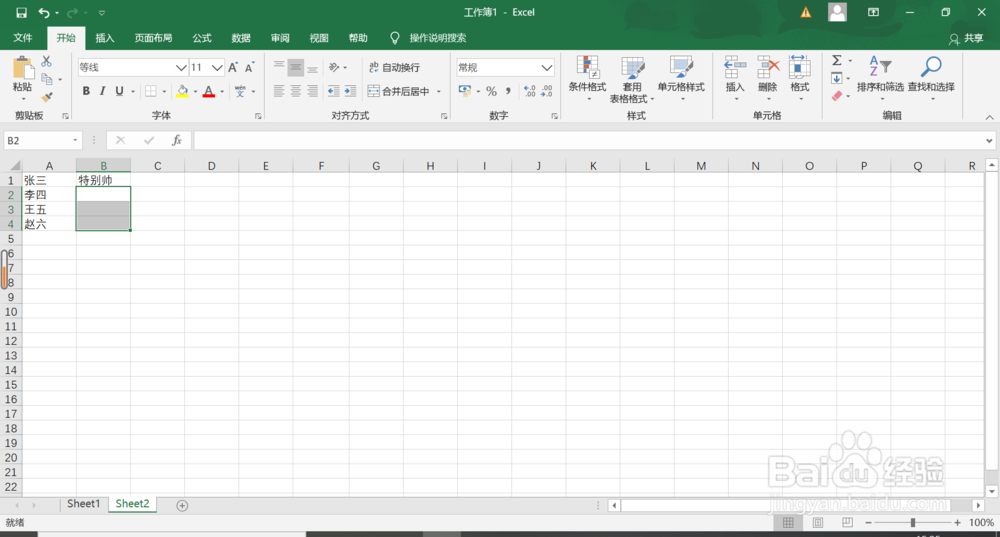Decrease font size with the small A
1000x537 pixels.
click(x=249, y=68)
